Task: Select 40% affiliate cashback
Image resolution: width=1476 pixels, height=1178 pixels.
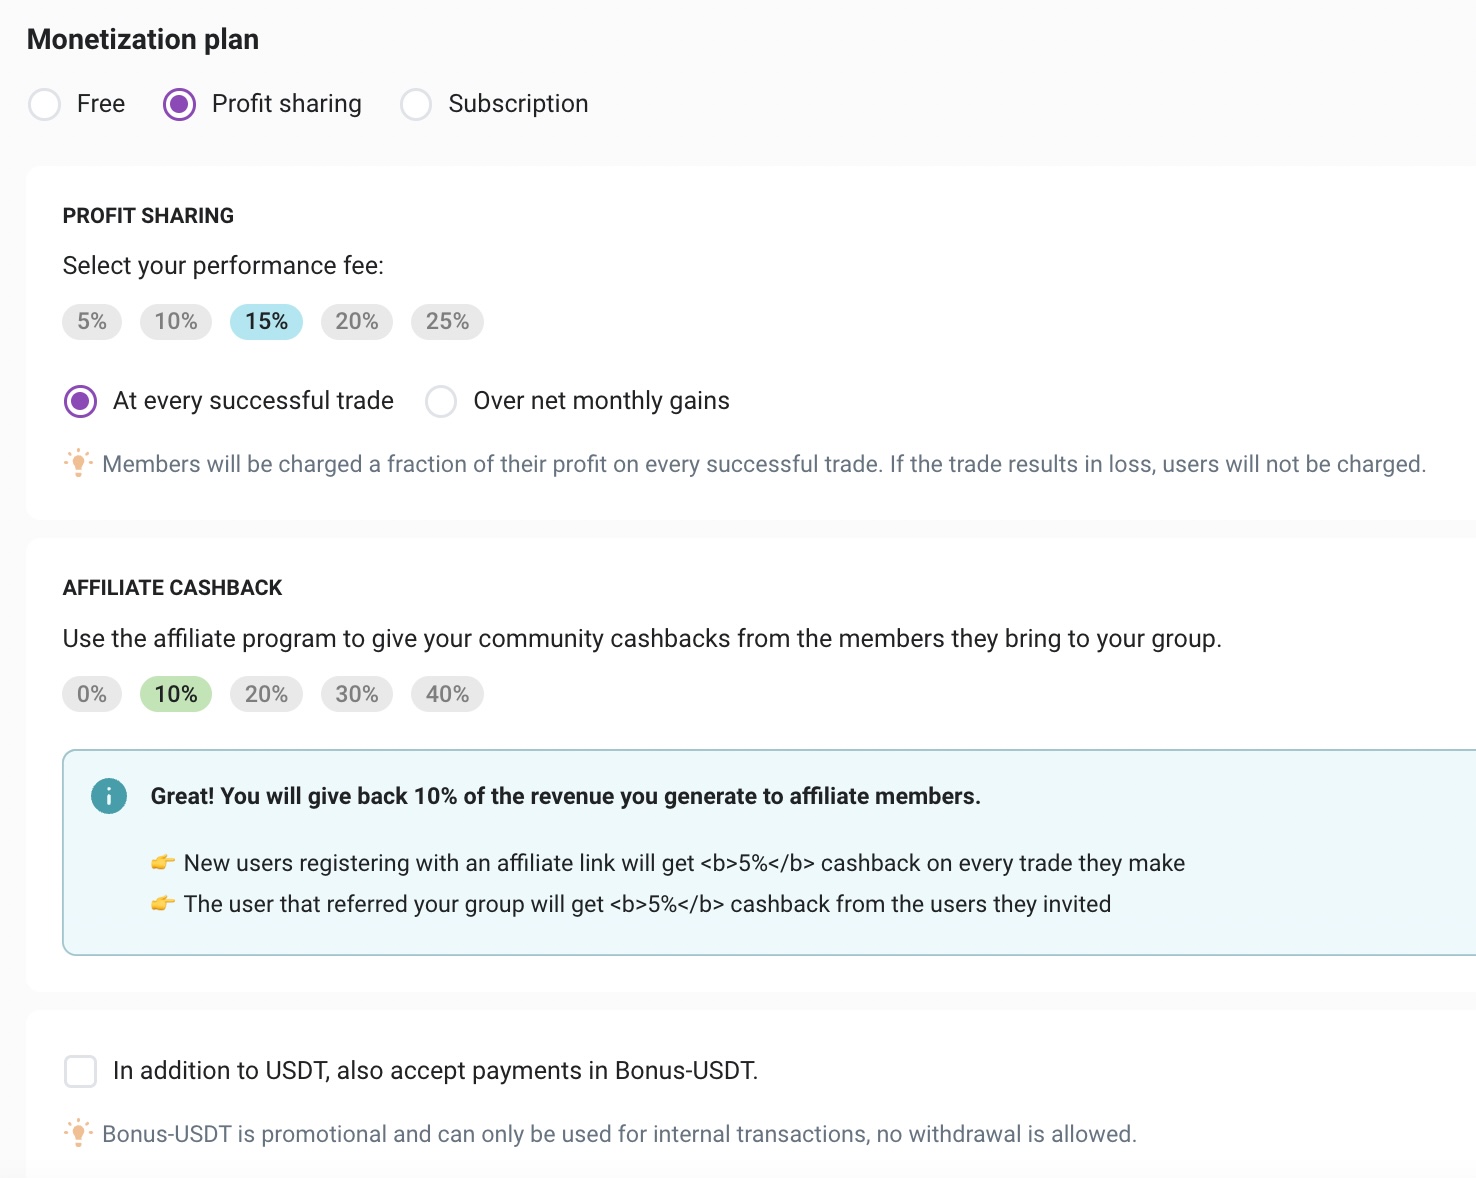Action: pos(447,694)
